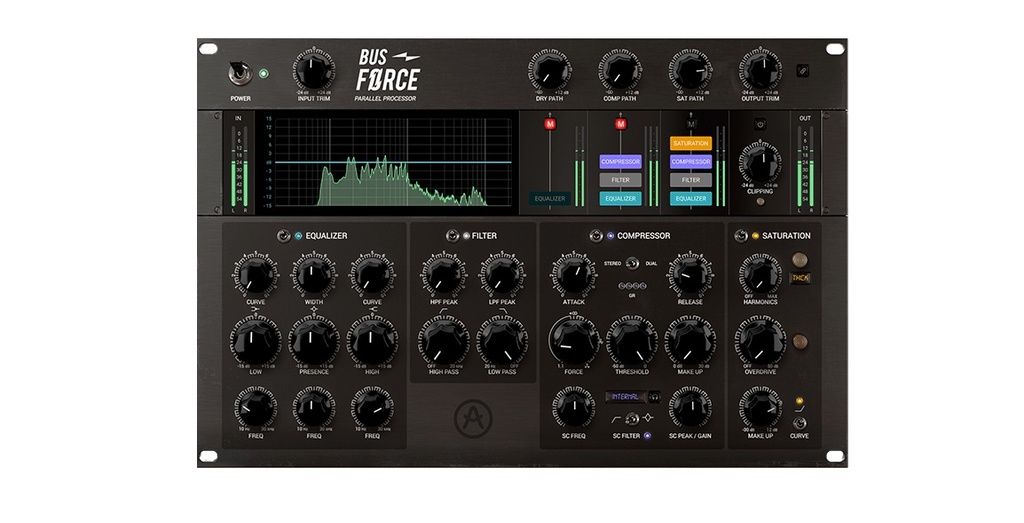Click the compressor MAKE UP knob
1024x523 pixels.
coord(690,341)
